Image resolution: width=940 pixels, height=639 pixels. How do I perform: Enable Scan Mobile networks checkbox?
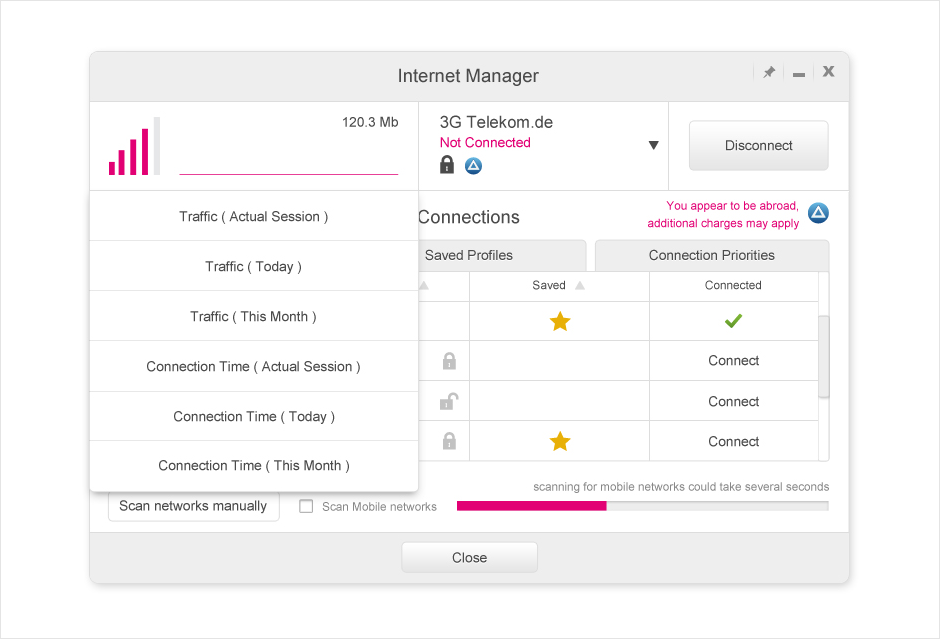coord(307,506)
